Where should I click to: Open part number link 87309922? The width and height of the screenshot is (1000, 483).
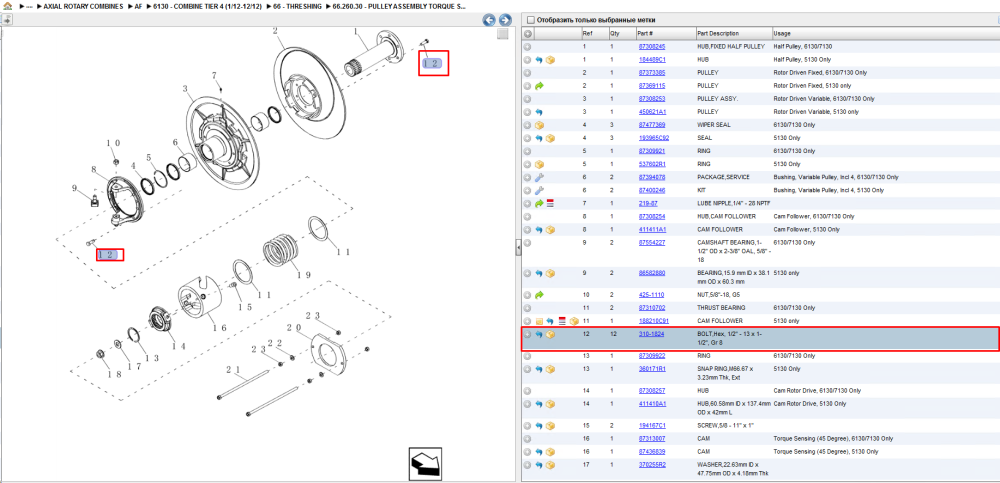pos(652,355)
